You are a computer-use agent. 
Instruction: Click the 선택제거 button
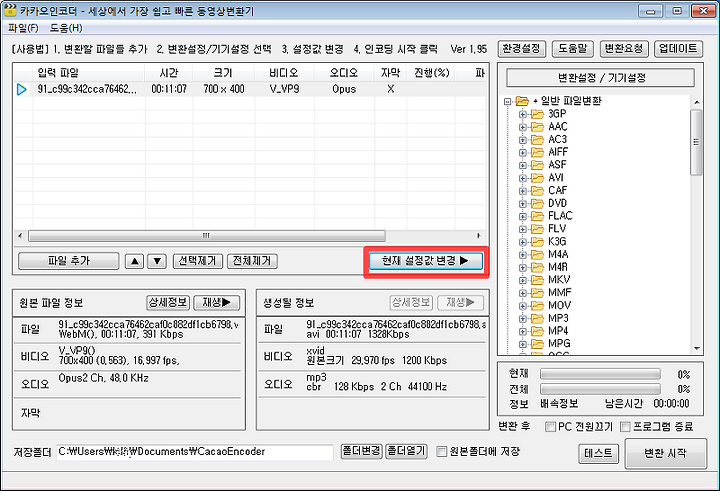click(197, 261)
